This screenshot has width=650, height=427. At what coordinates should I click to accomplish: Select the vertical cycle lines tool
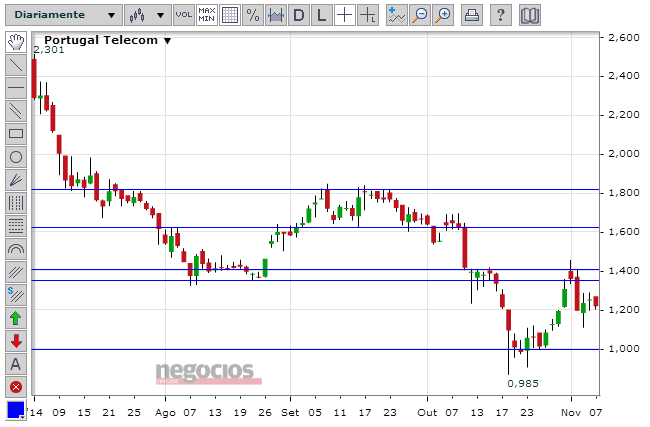click(16, 203)
